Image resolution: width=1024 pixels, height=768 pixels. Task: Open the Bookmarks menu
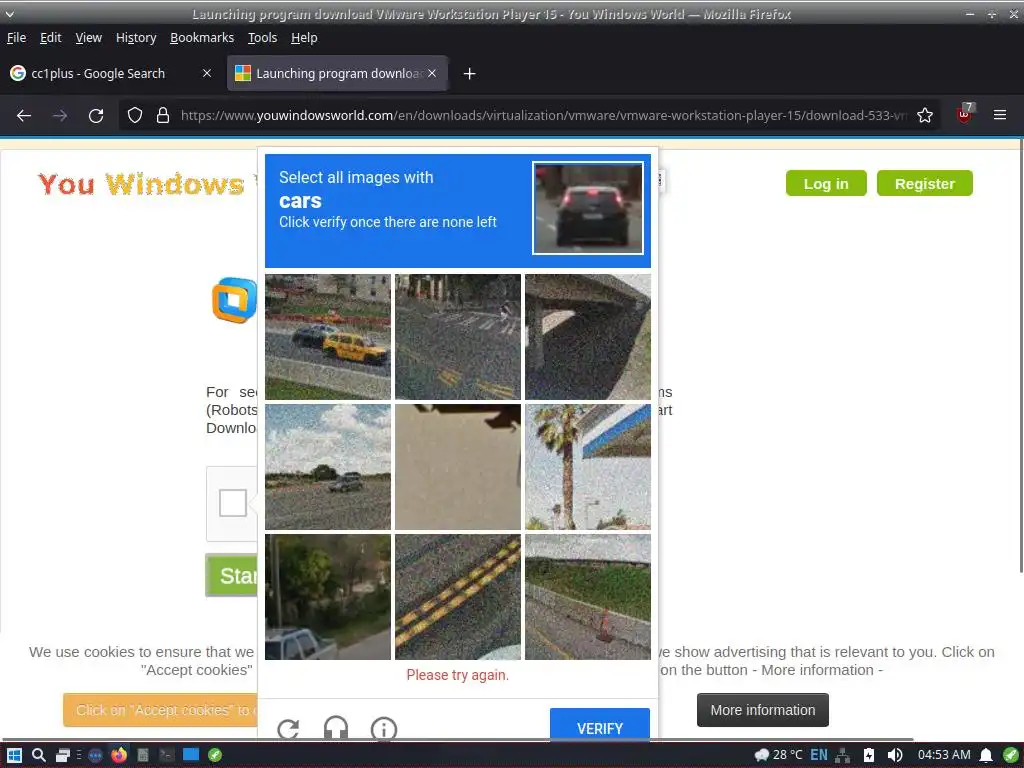(202, 38)
